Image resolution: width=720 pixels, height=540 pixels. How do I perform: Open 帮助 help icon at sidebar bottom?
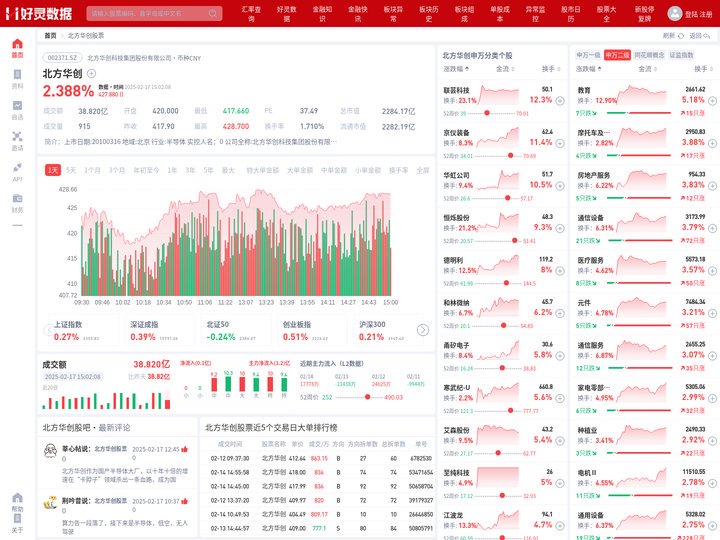tap(17, 498)
